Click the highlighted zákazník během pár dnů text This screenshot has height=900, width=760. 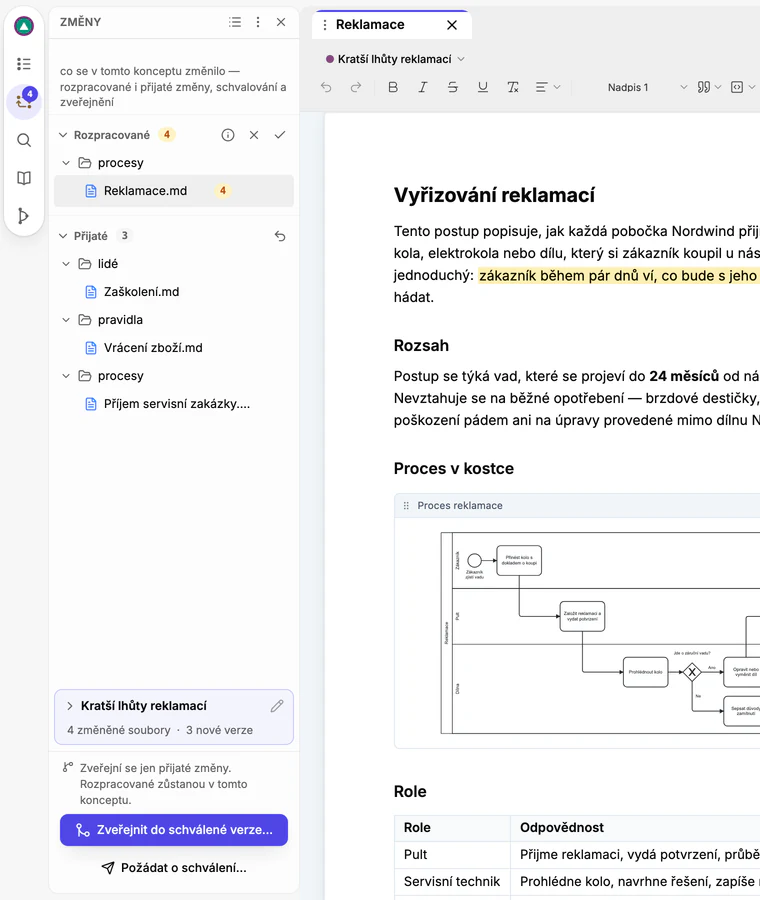coord(618,276)
